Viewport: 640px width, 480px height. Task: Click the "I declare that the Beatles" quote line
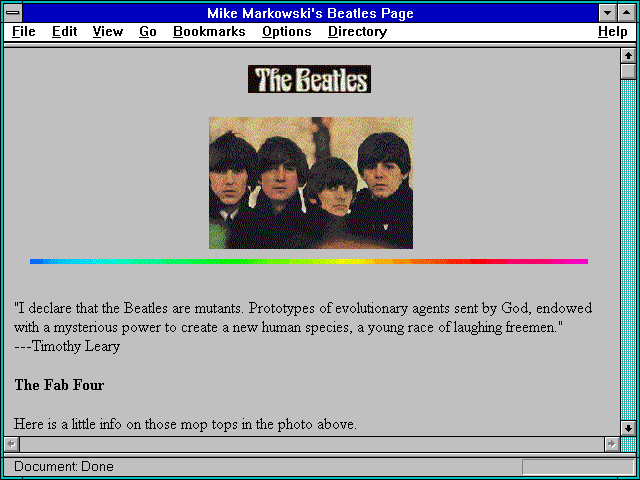coord(303,308)
